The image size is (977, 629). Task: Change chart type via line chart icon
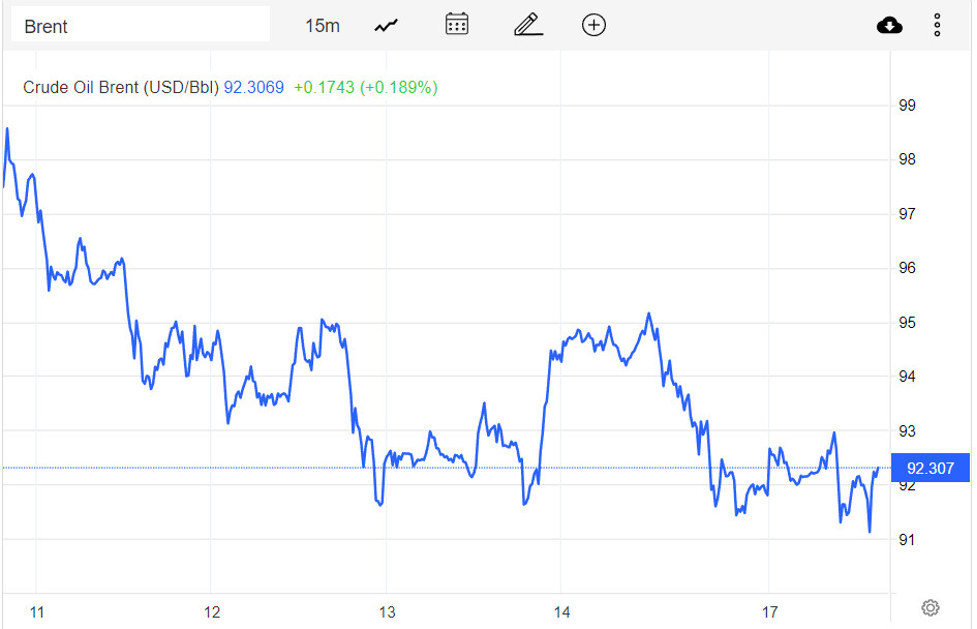click(386, 26)
